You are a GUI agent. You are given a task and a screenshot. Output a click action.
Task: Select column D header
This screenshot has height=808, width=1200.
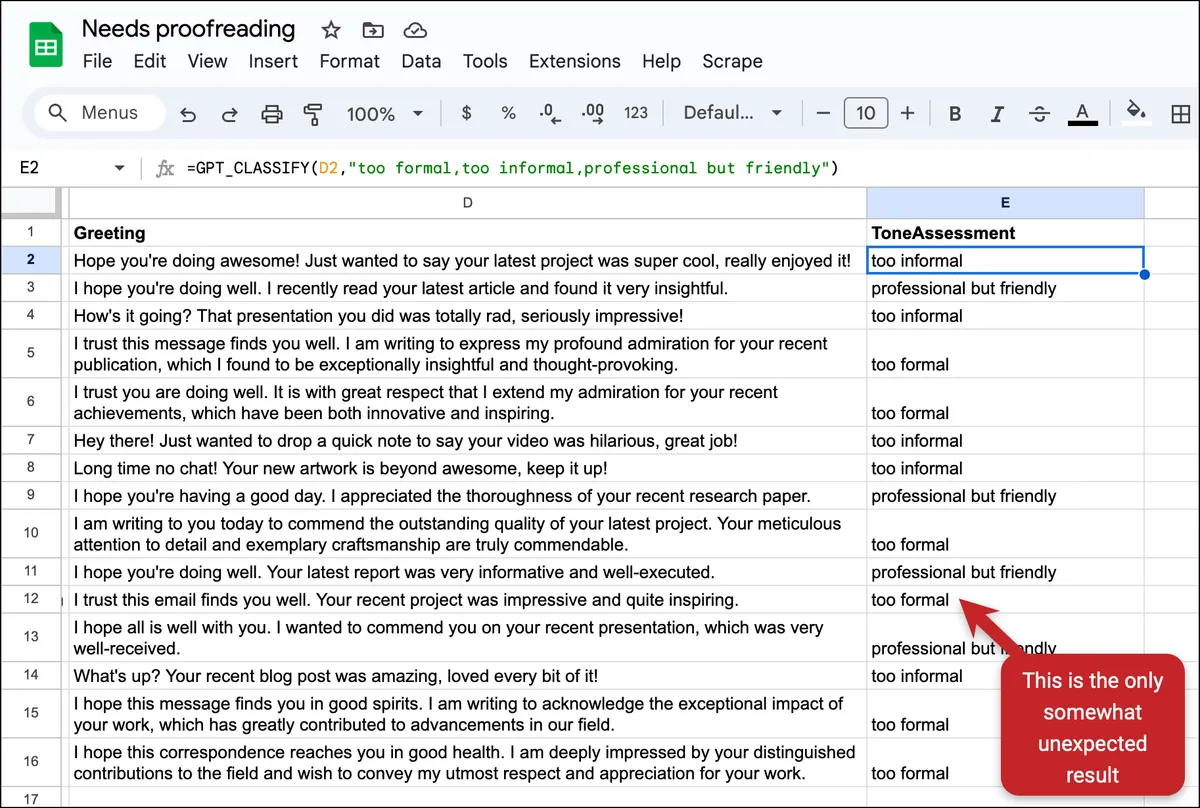pyautogui.click(x=467, y=203)
